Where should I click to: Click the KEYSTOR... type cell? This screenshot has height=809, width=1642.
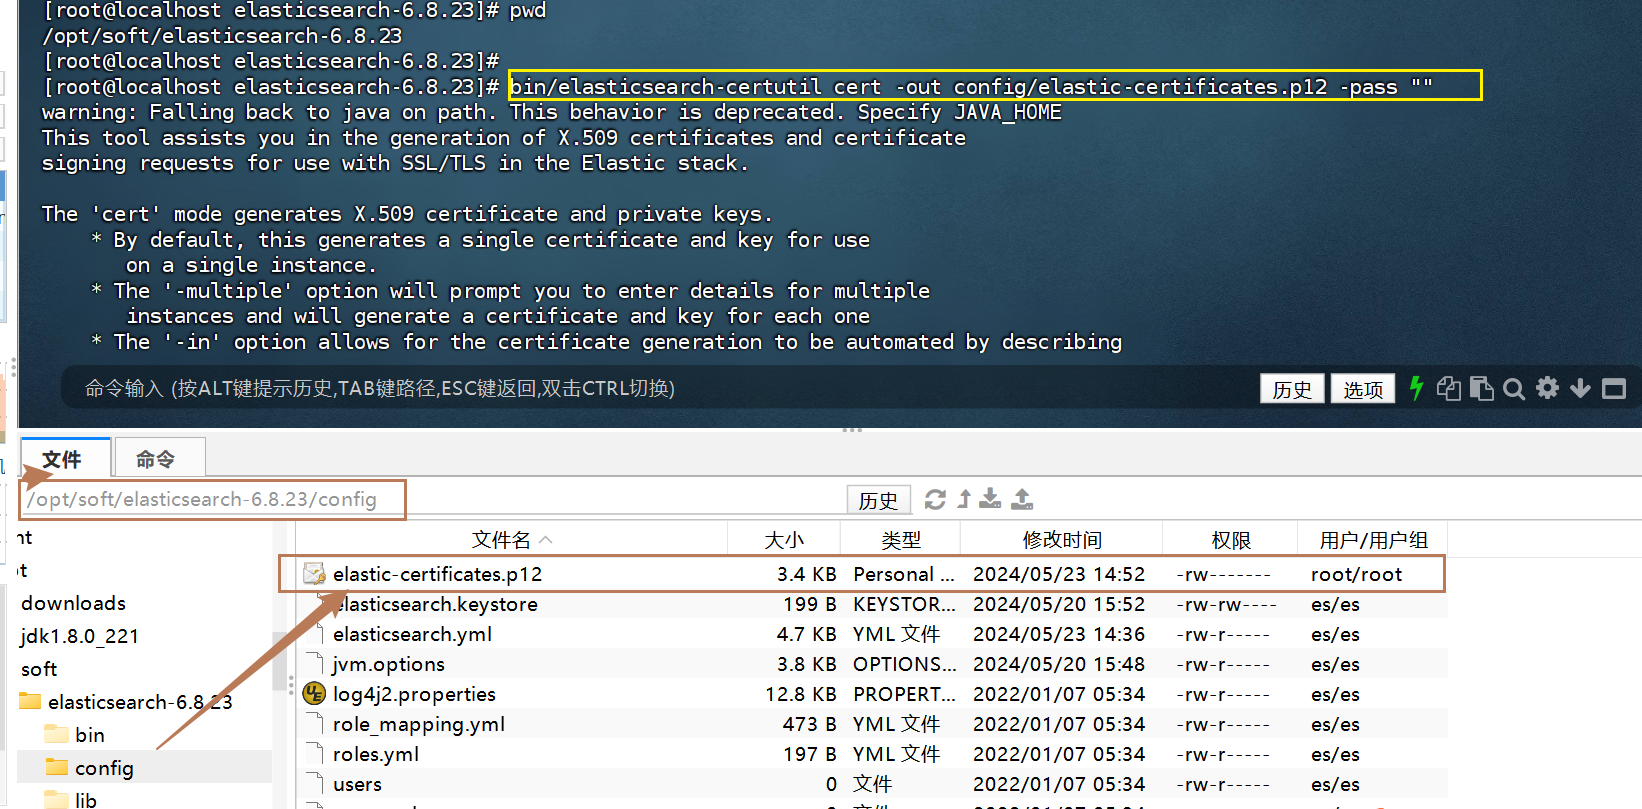[x=904, y=604]
